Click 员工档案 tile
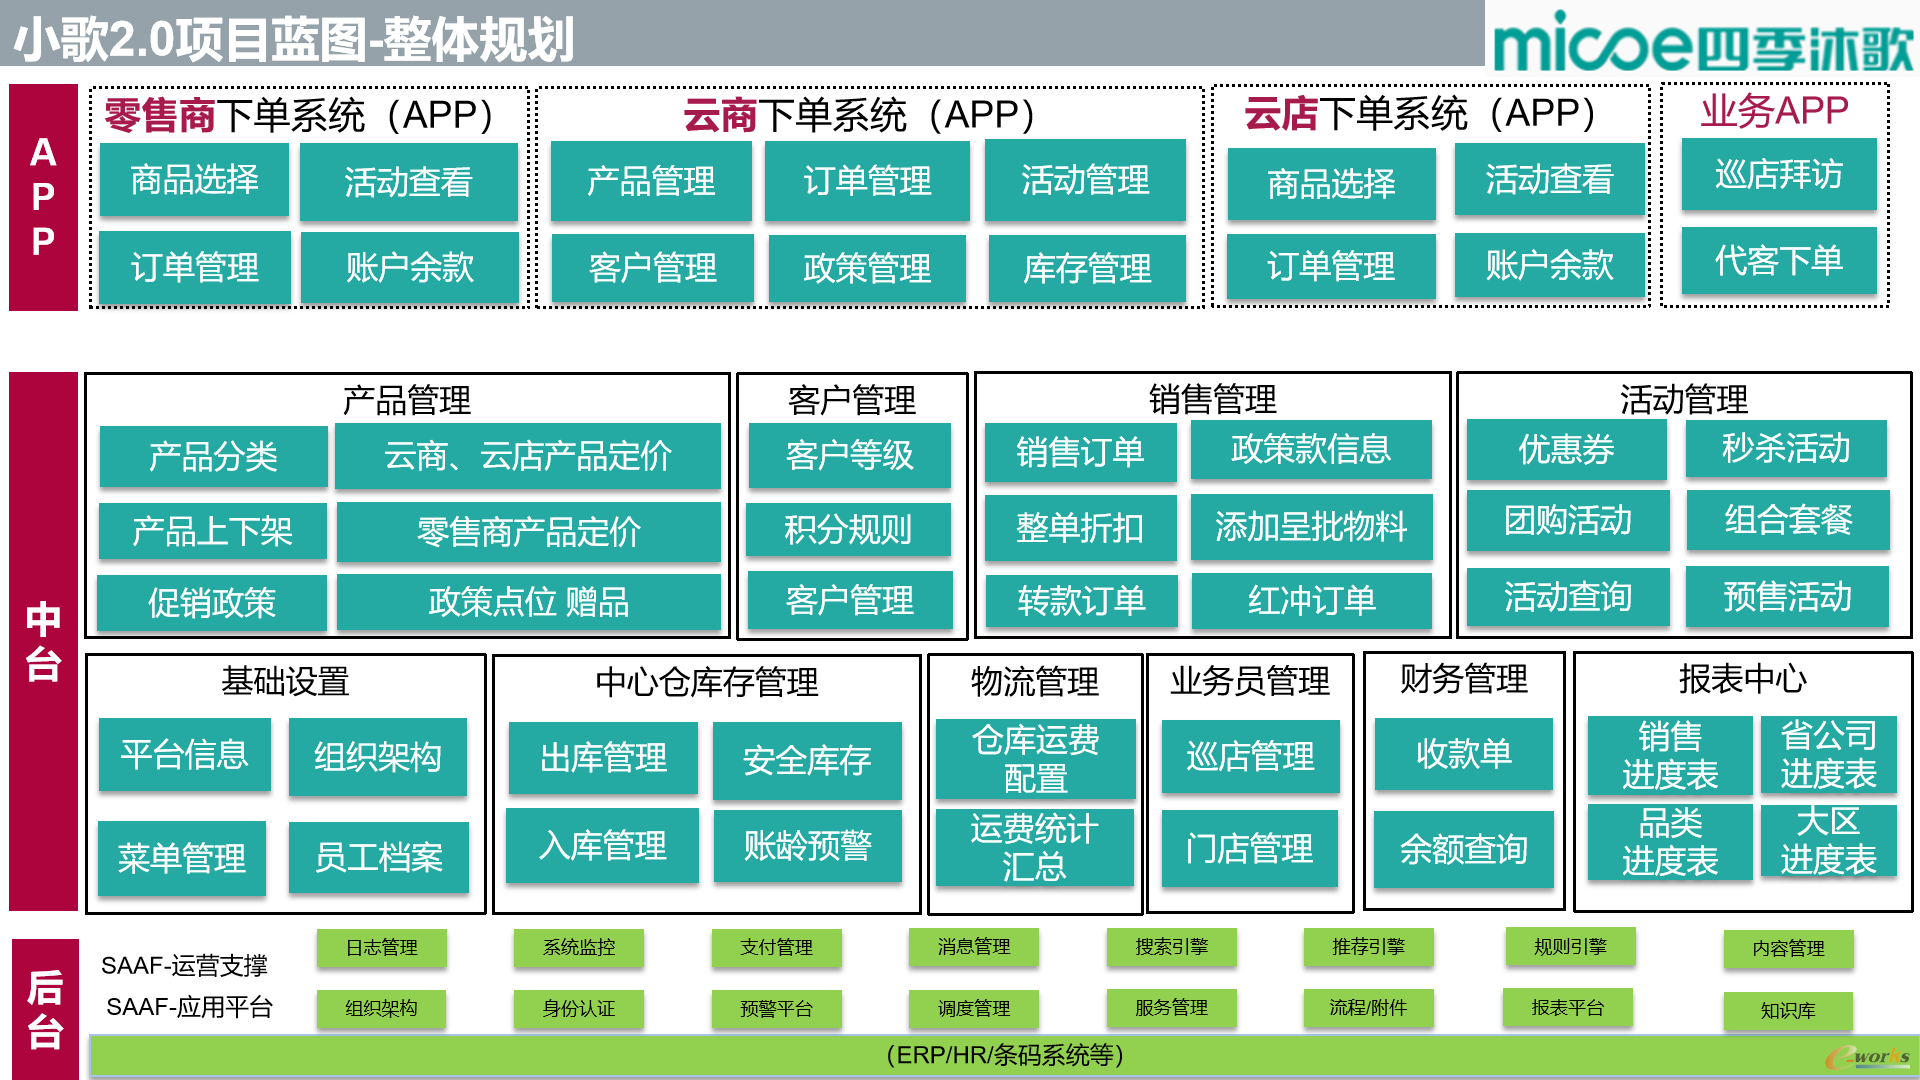 point(379,857)
